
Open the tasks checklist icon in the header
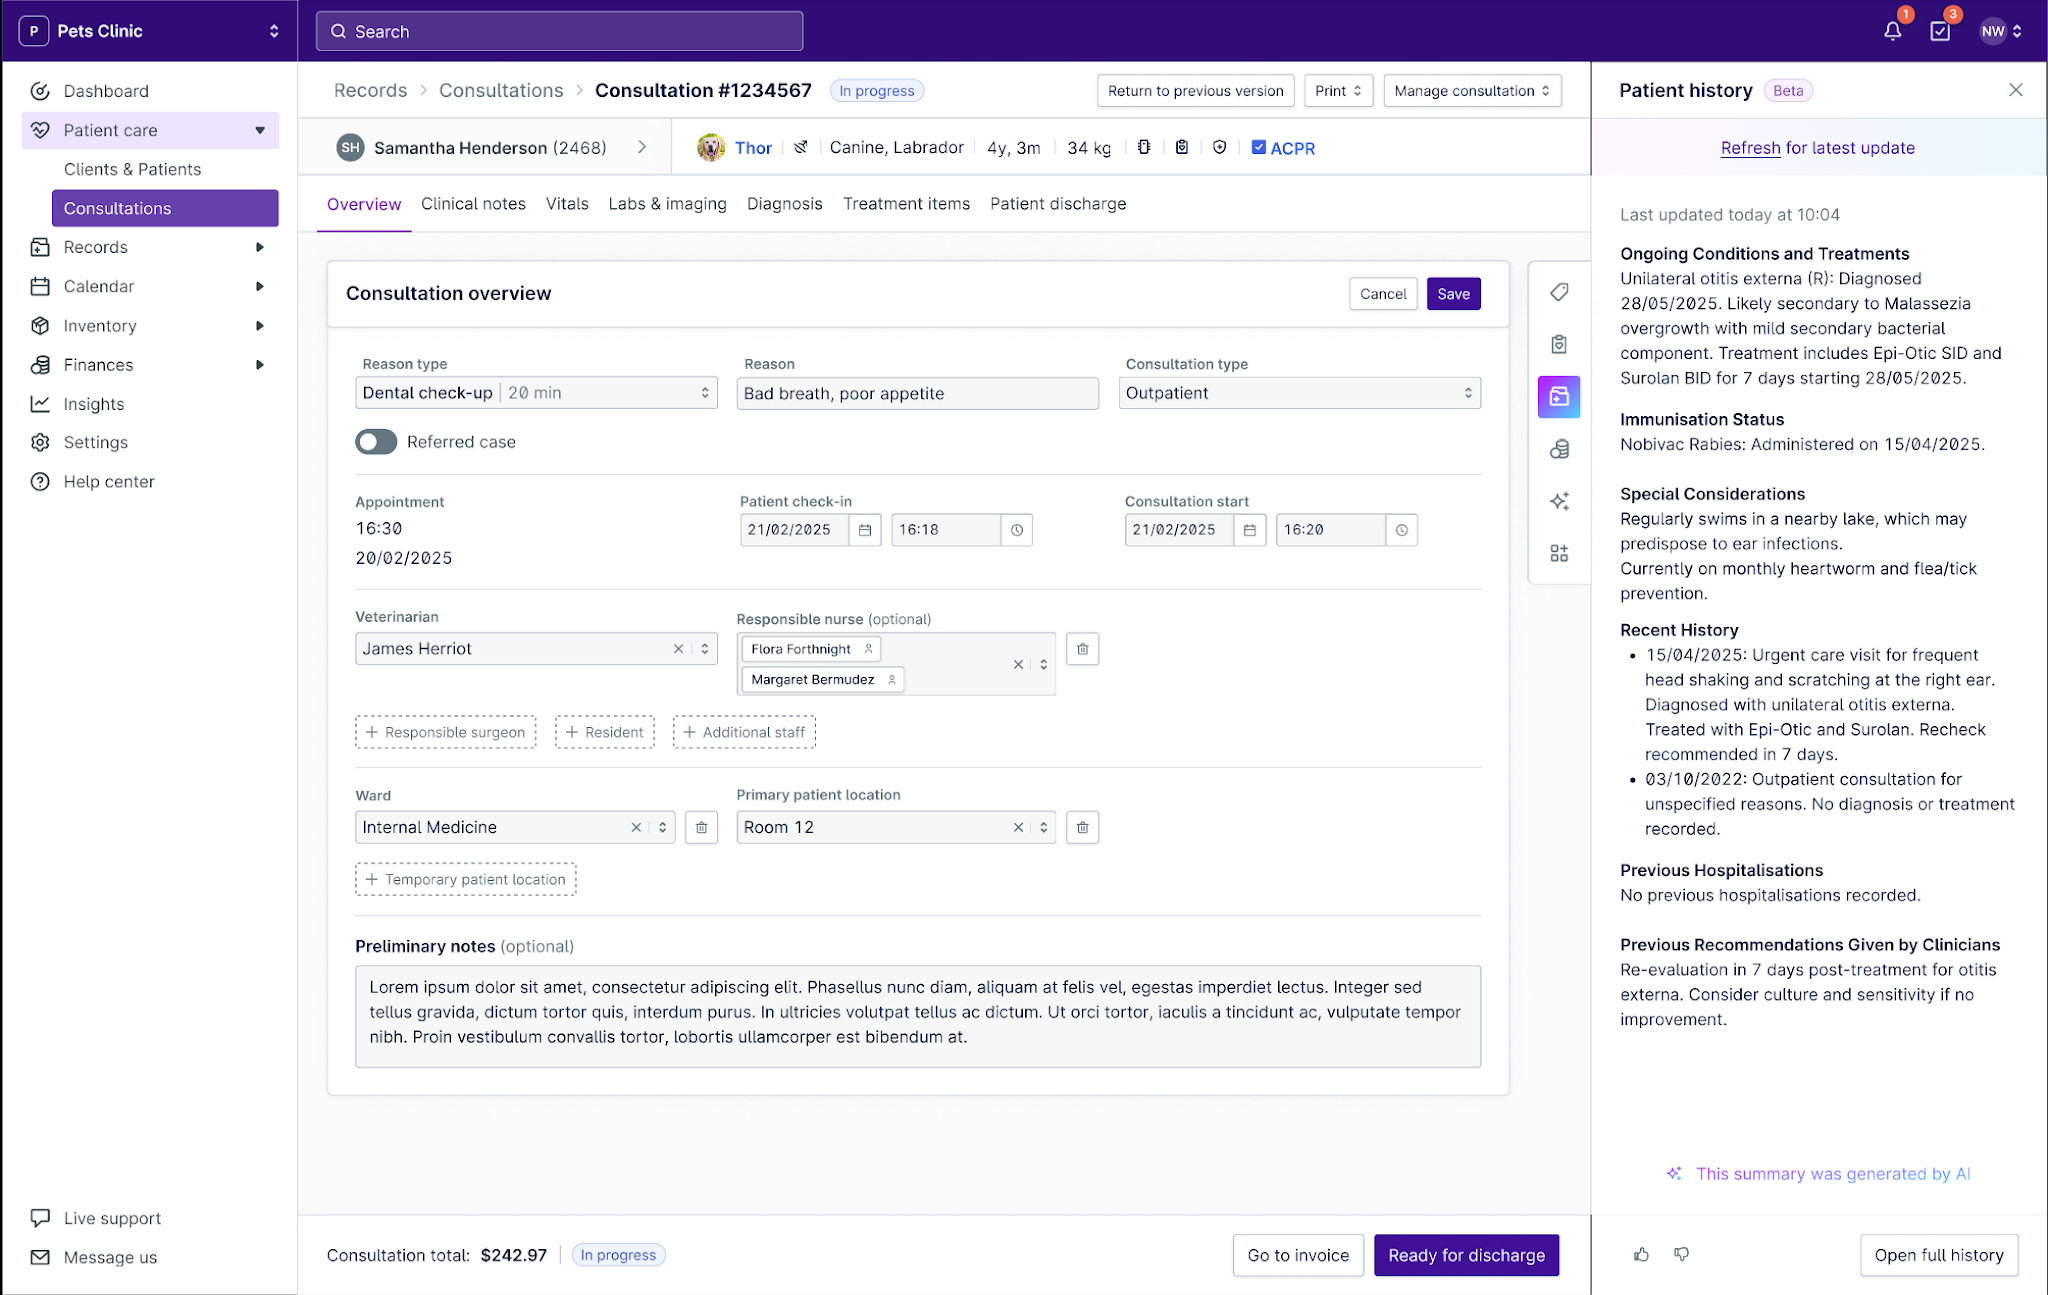1940,31
